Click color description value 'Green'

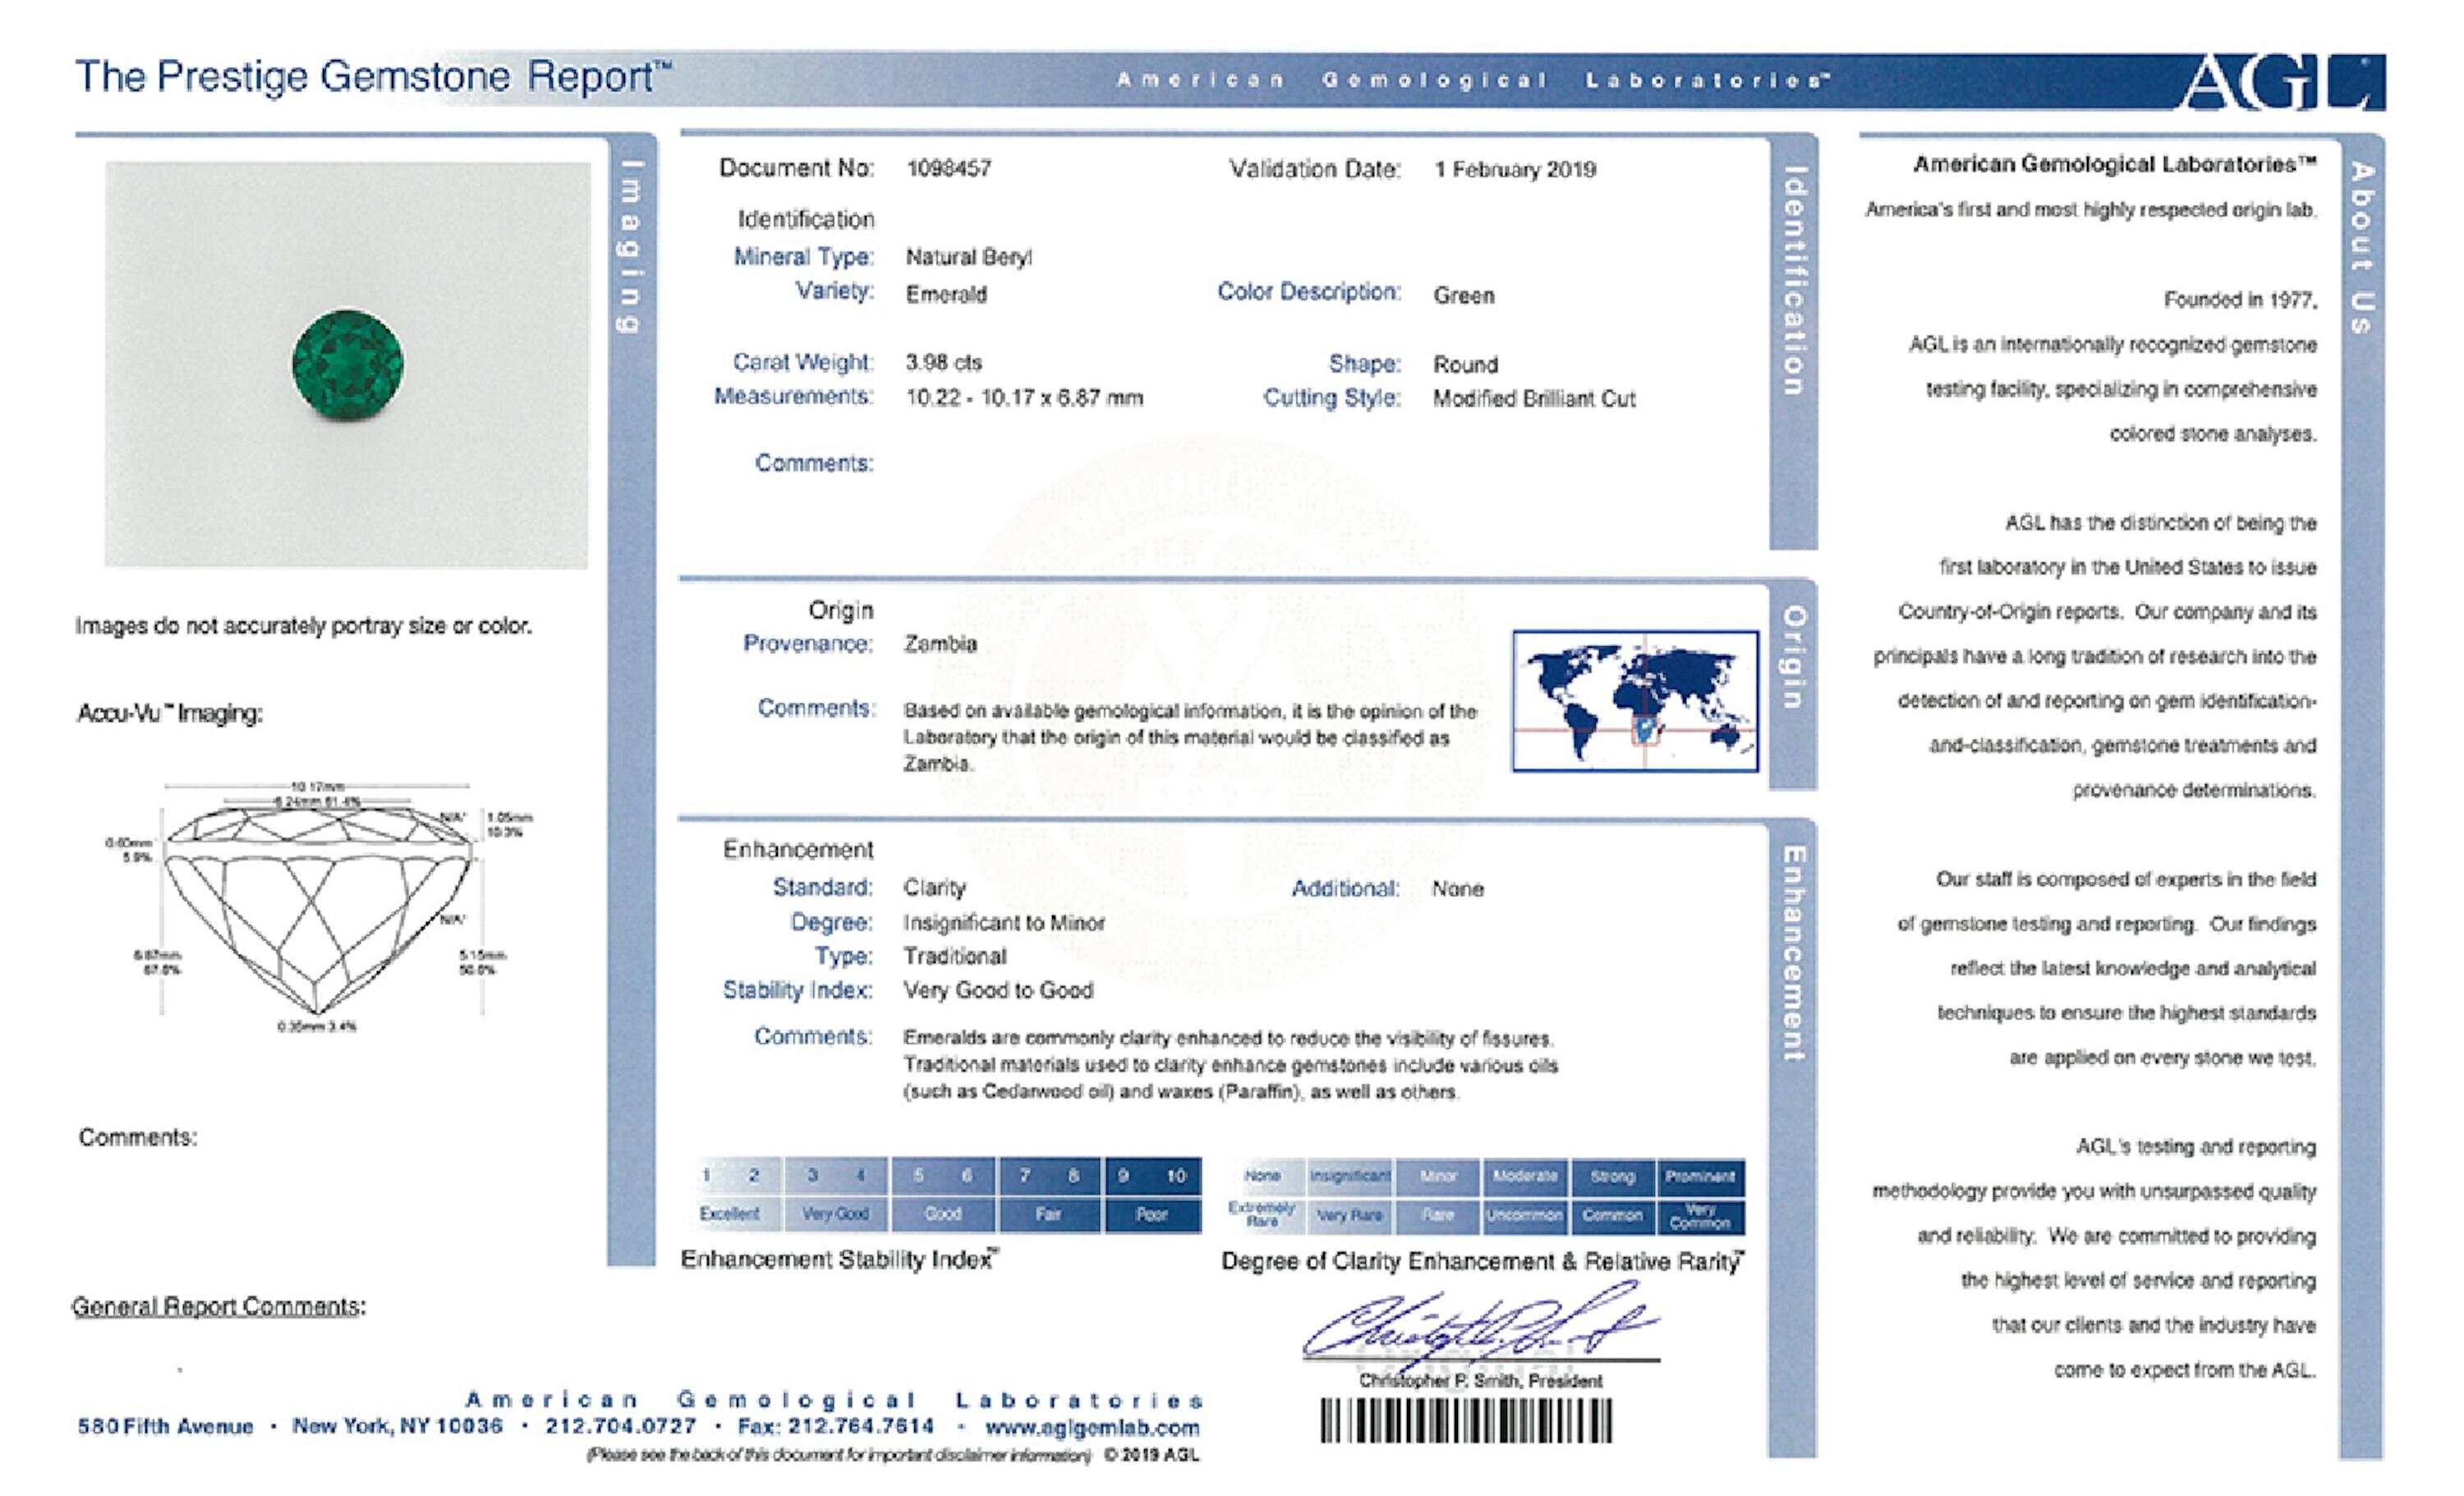(1464, 295)
